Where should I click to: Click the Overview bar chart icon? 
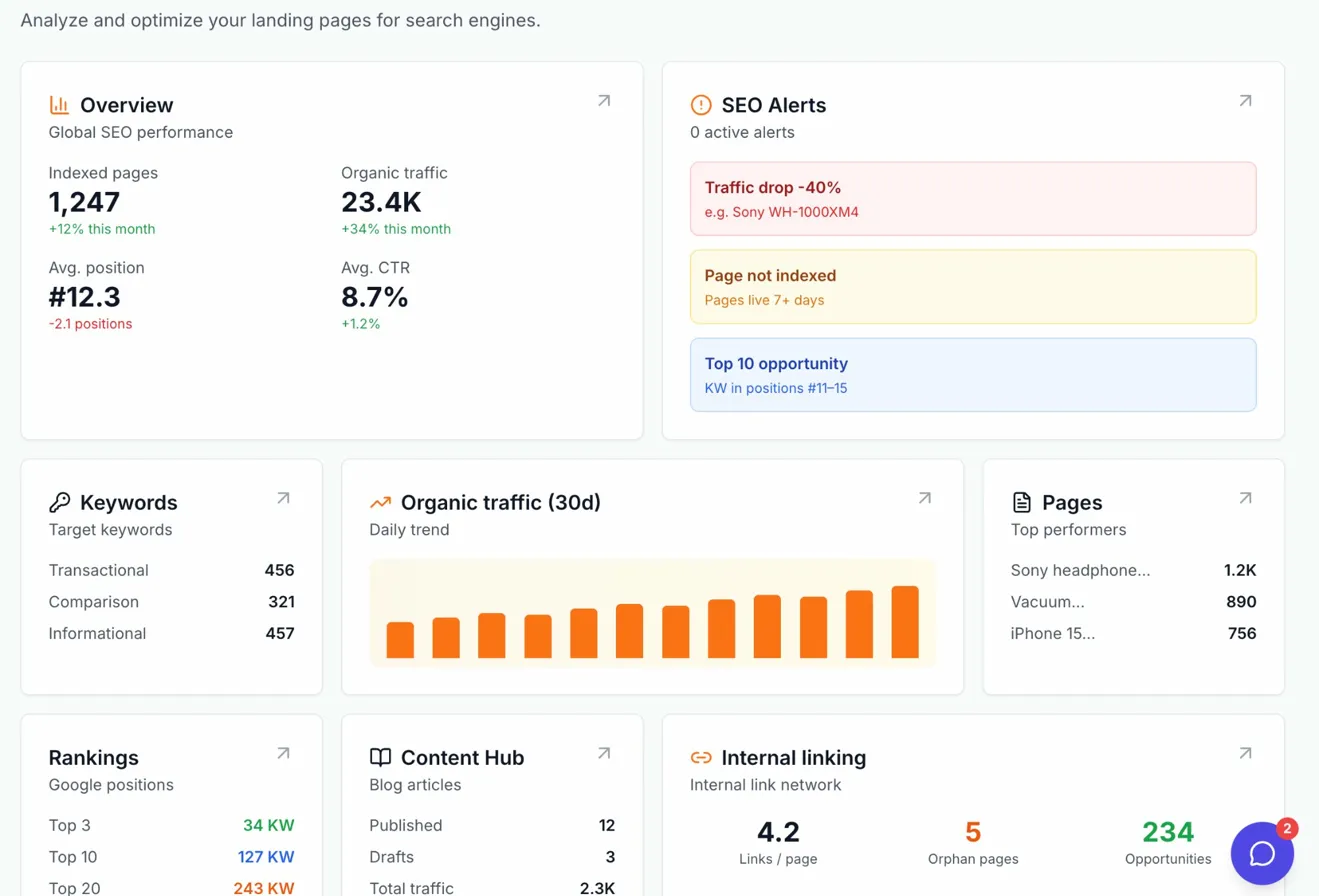pos(57,104)
